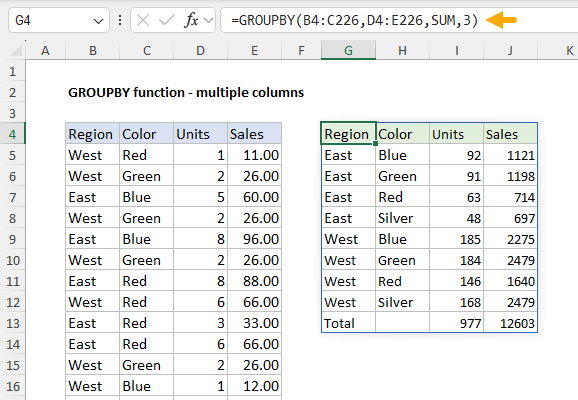Click the sales value 60.00 in row 7
The image size is (578, 400).
pos(254,197)
